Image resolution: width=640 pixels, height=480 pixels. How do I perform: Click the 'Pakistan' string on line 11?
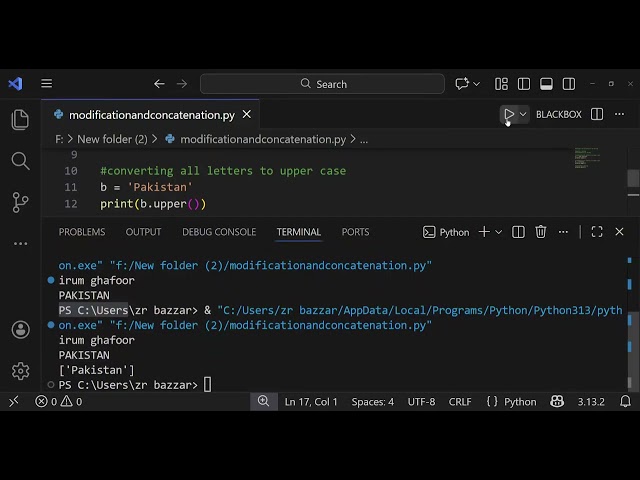[x=160, y=187]
